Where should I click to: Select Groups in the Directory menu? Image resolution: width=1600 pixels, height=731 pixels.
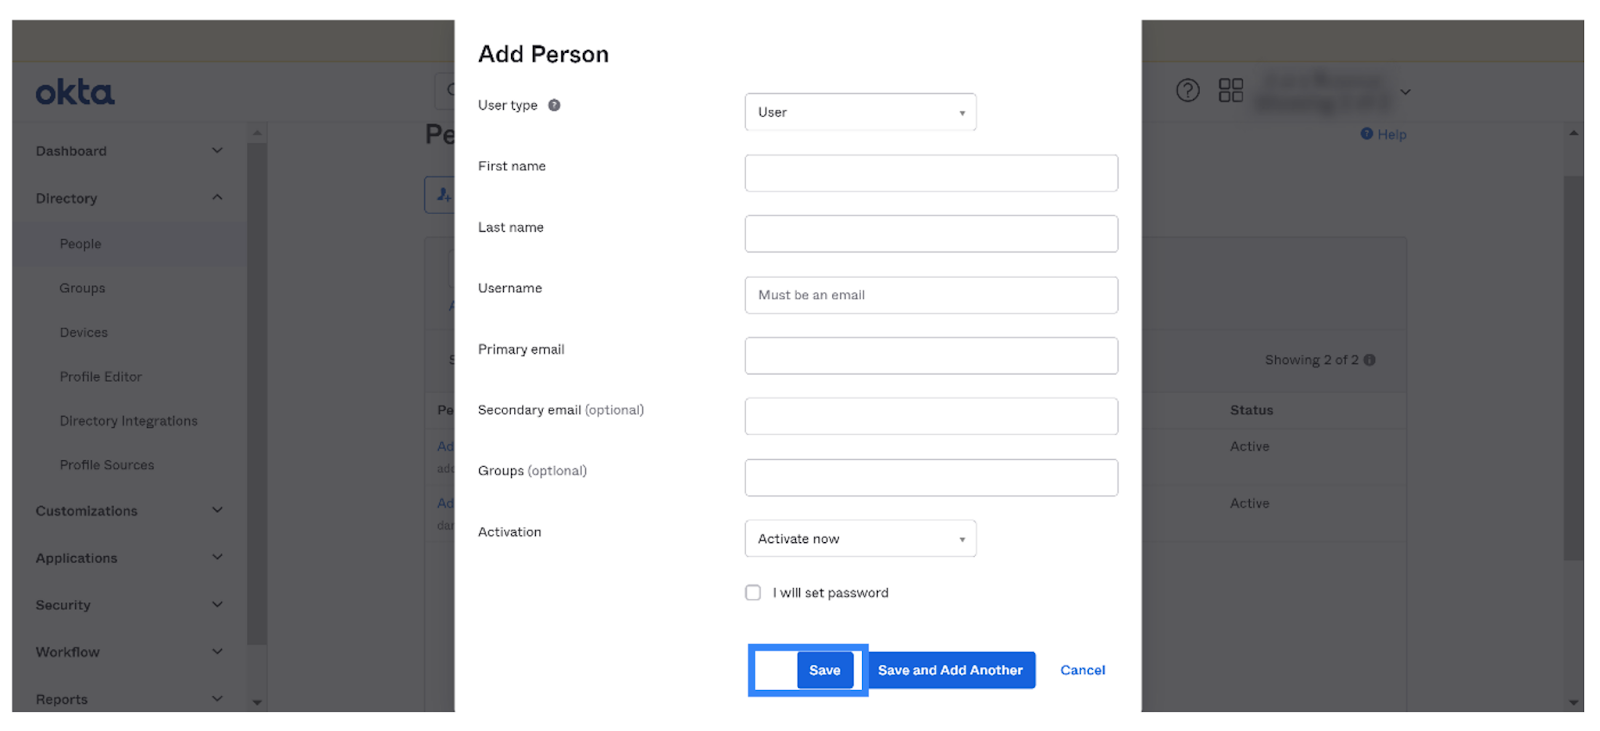pos(82,288)
